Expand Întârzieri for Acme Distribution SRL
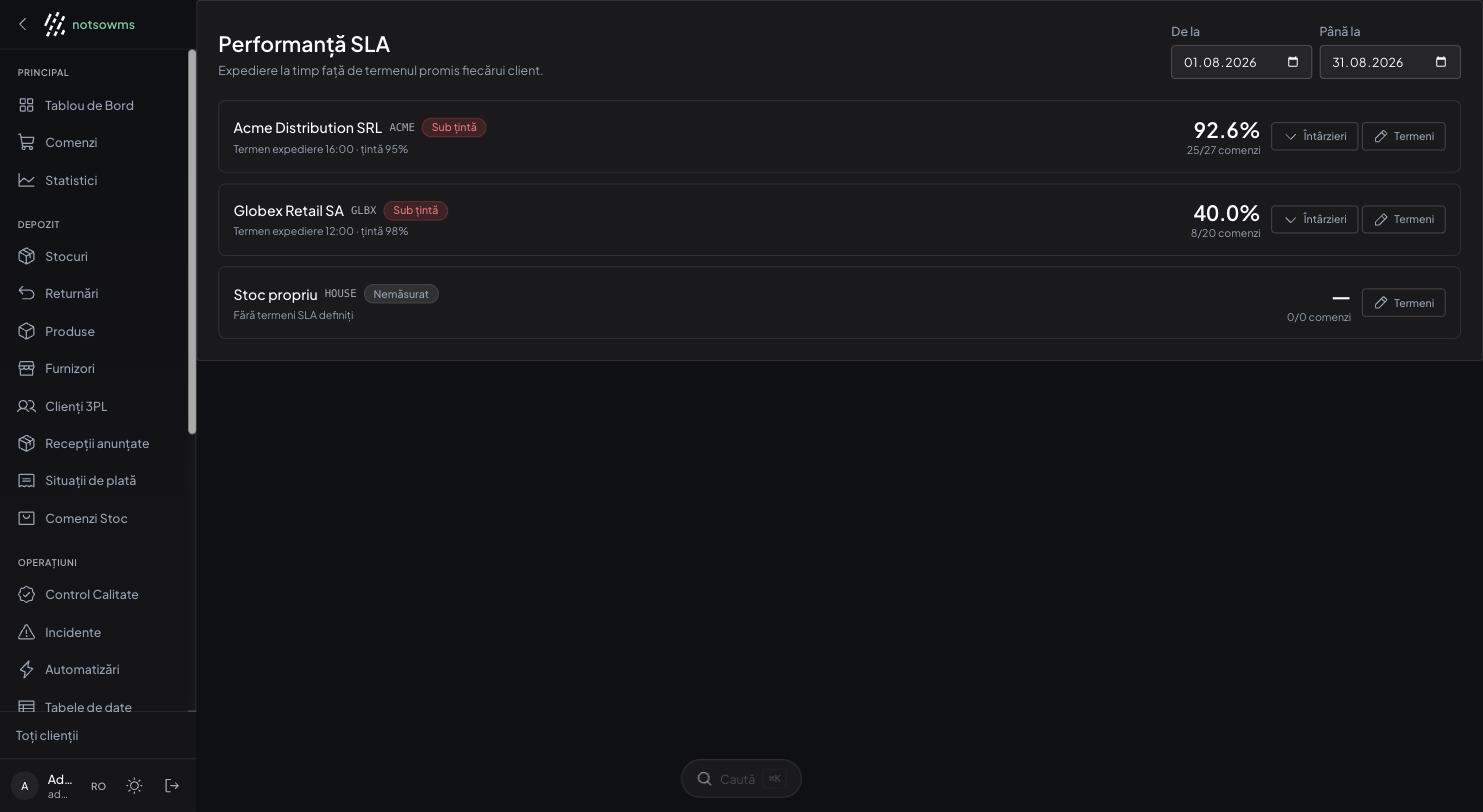 1314,136
